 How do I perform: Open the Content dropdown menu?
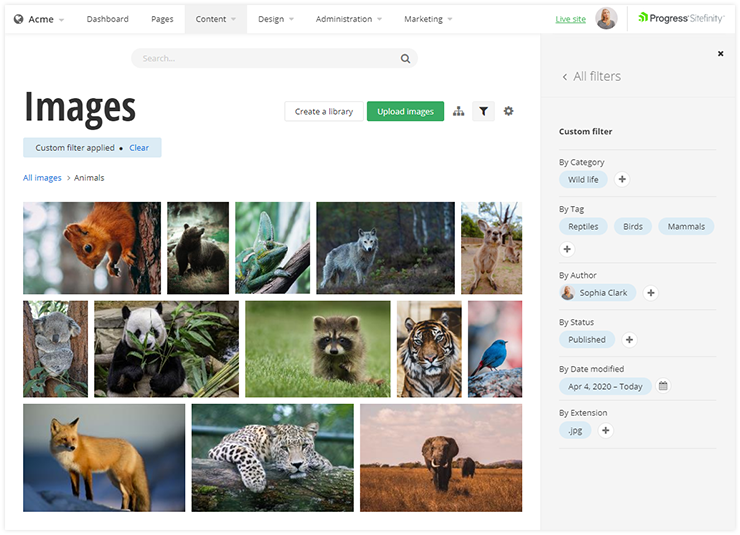216,19
